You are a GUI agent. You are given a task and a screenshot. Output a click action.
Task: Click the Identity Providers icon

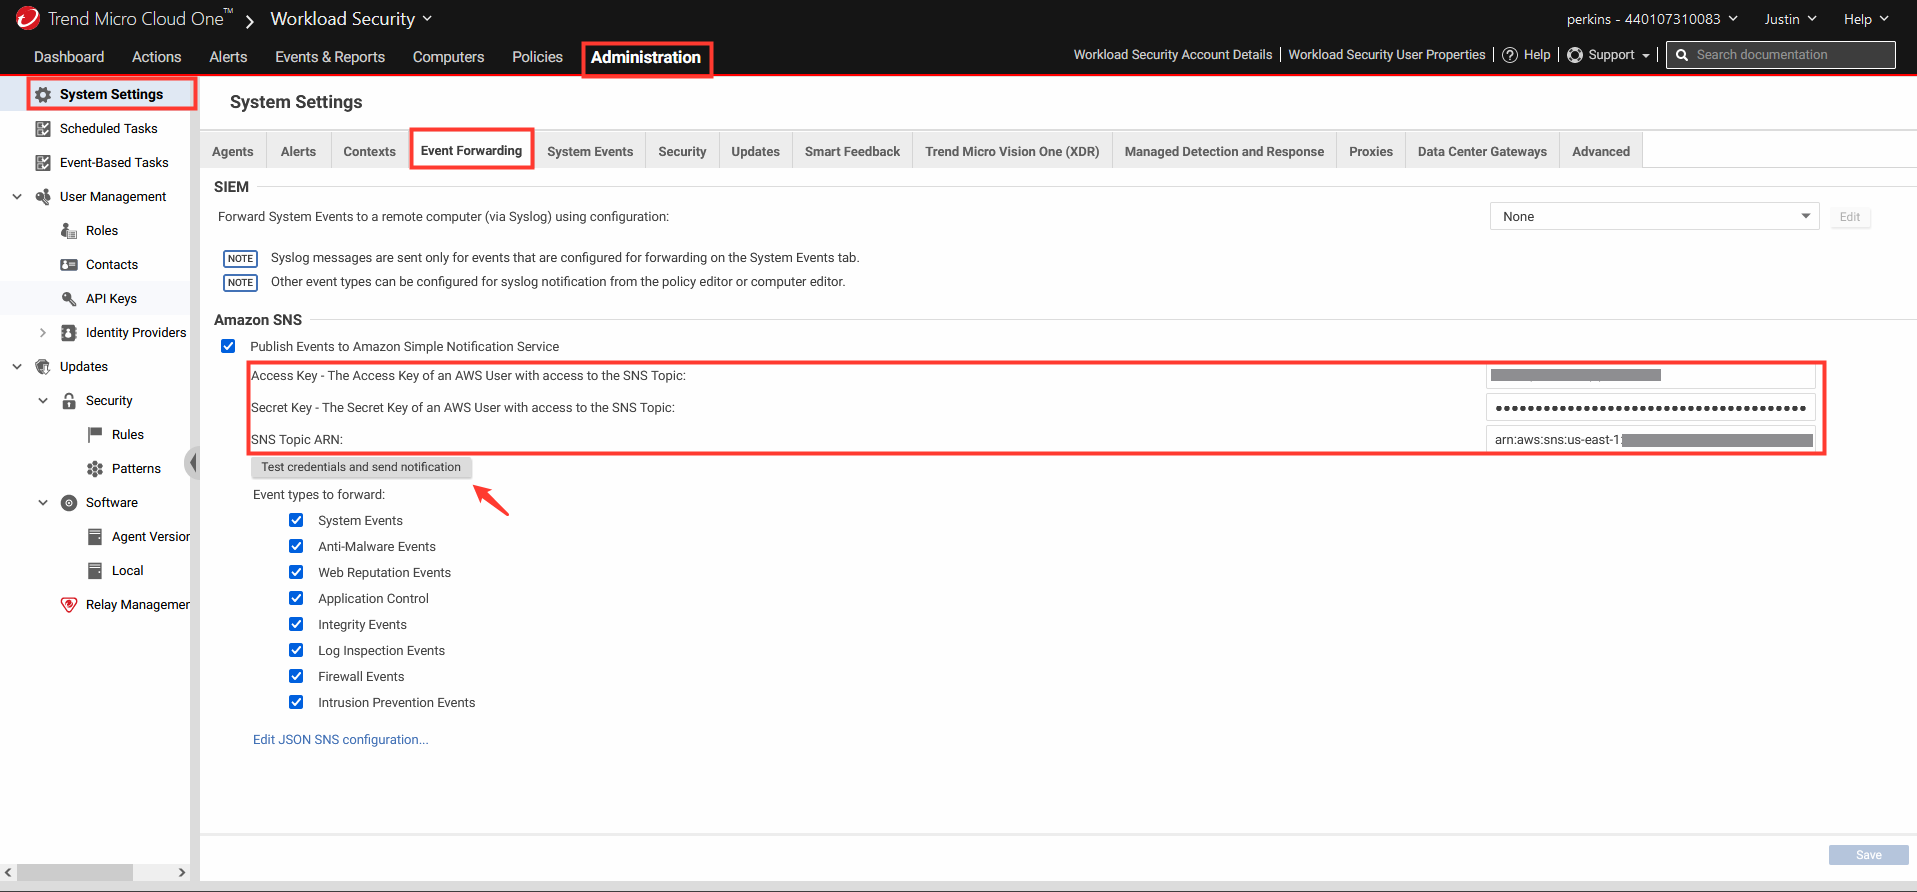coord(69,333)
